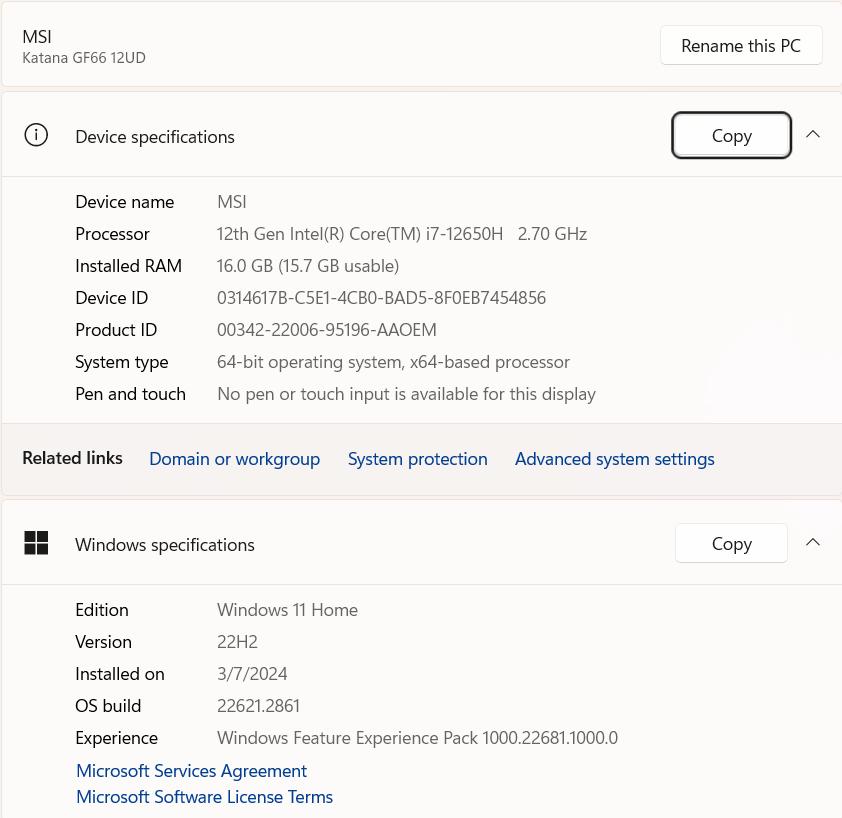Click the Pen and touch label
This screenshot has height=818, width=842.
(130, 394)
